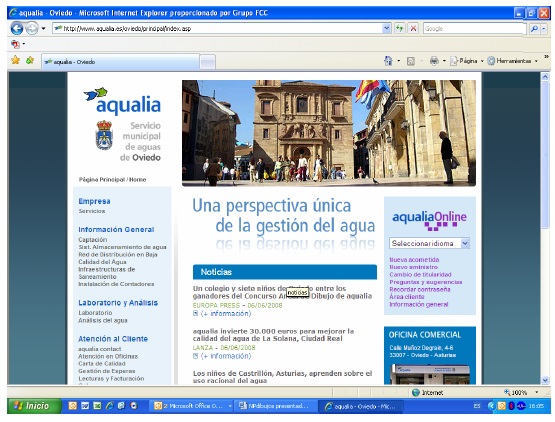Image resolution: width=555 pixels, height=422 pixels.
Task: Expand the address bar history dropdown arrow
Action: pos(387,28)
